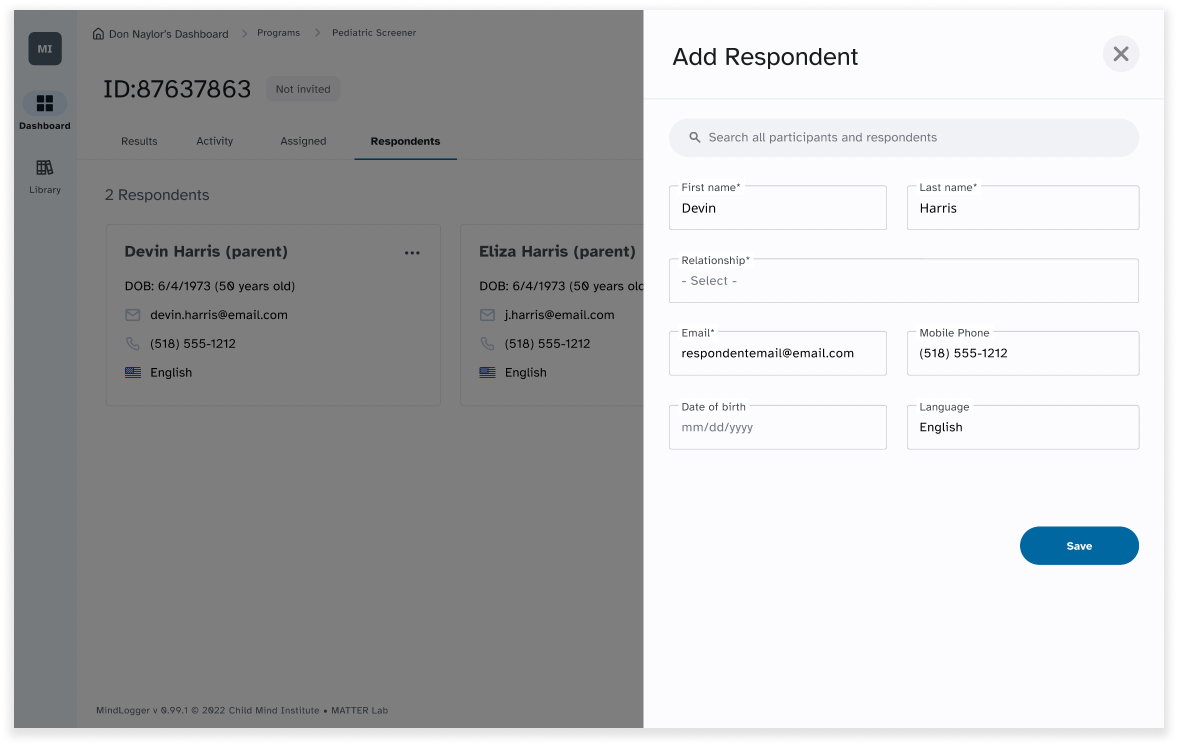Screen dimensions: 1178x746
Task: Open the Library books icon
Action: (x=45, y=168)
